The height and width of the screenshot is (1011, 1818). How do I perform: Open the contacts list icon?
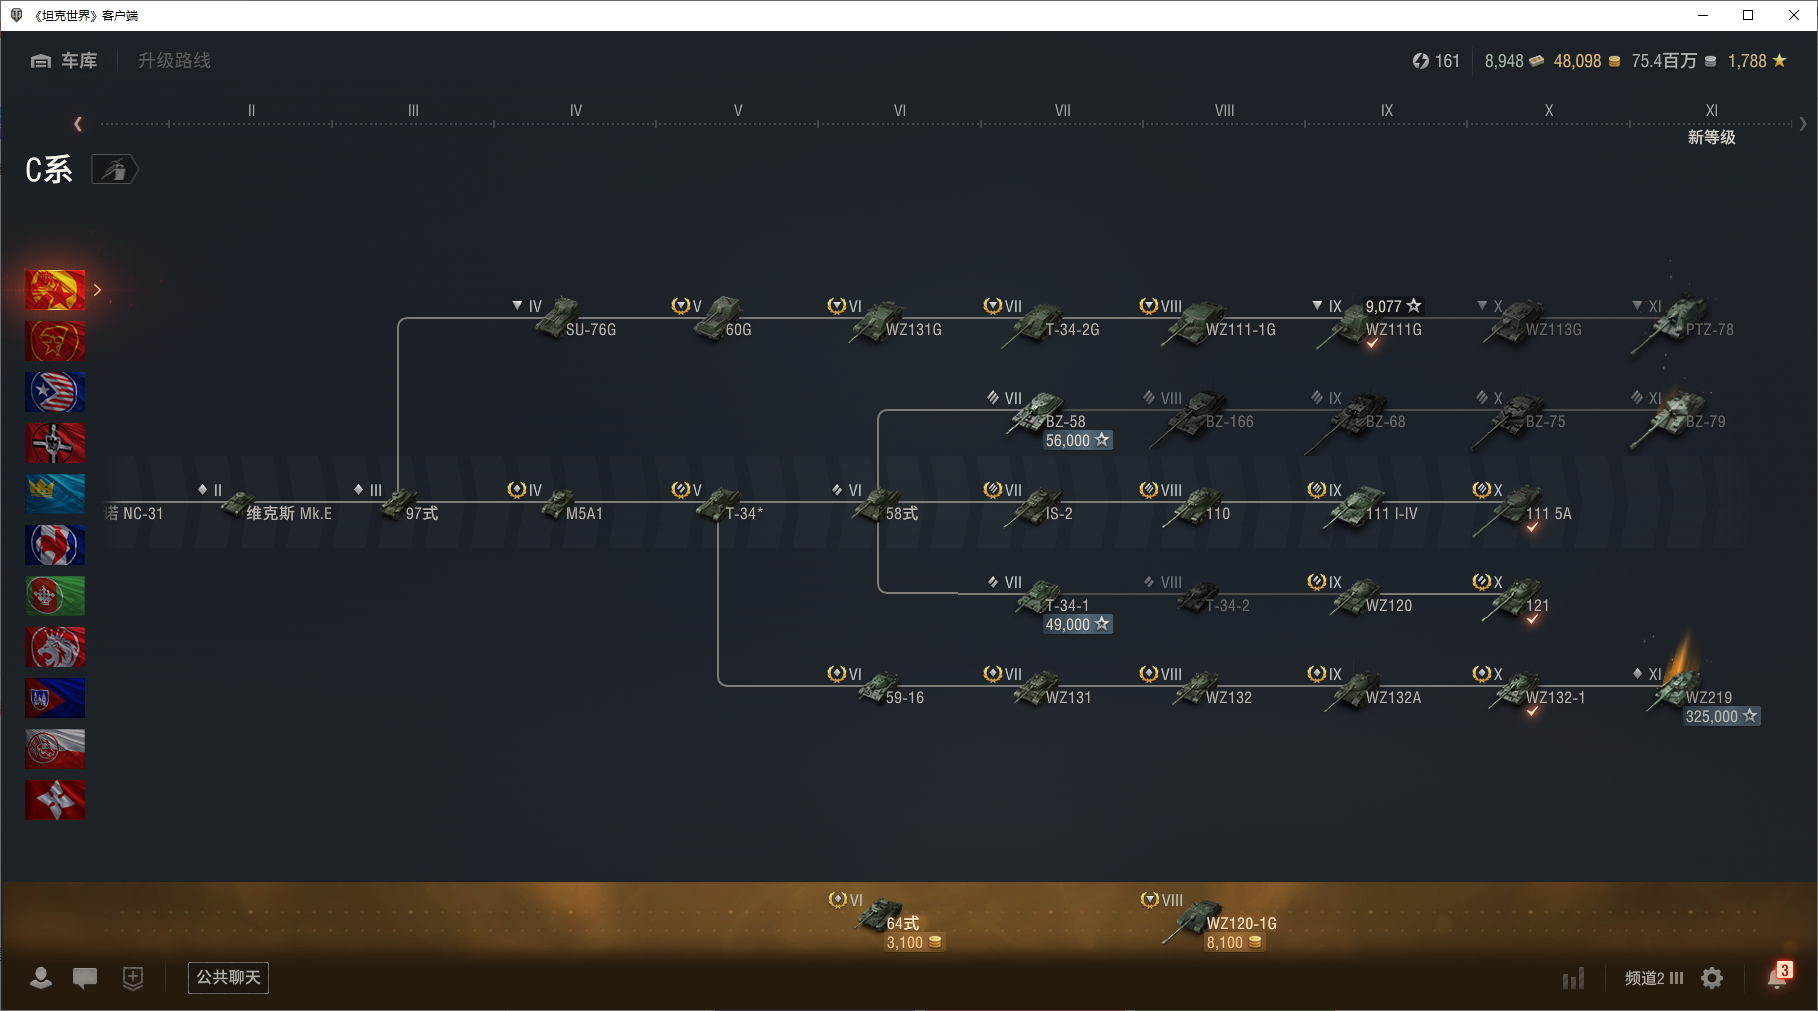(41, 978)
